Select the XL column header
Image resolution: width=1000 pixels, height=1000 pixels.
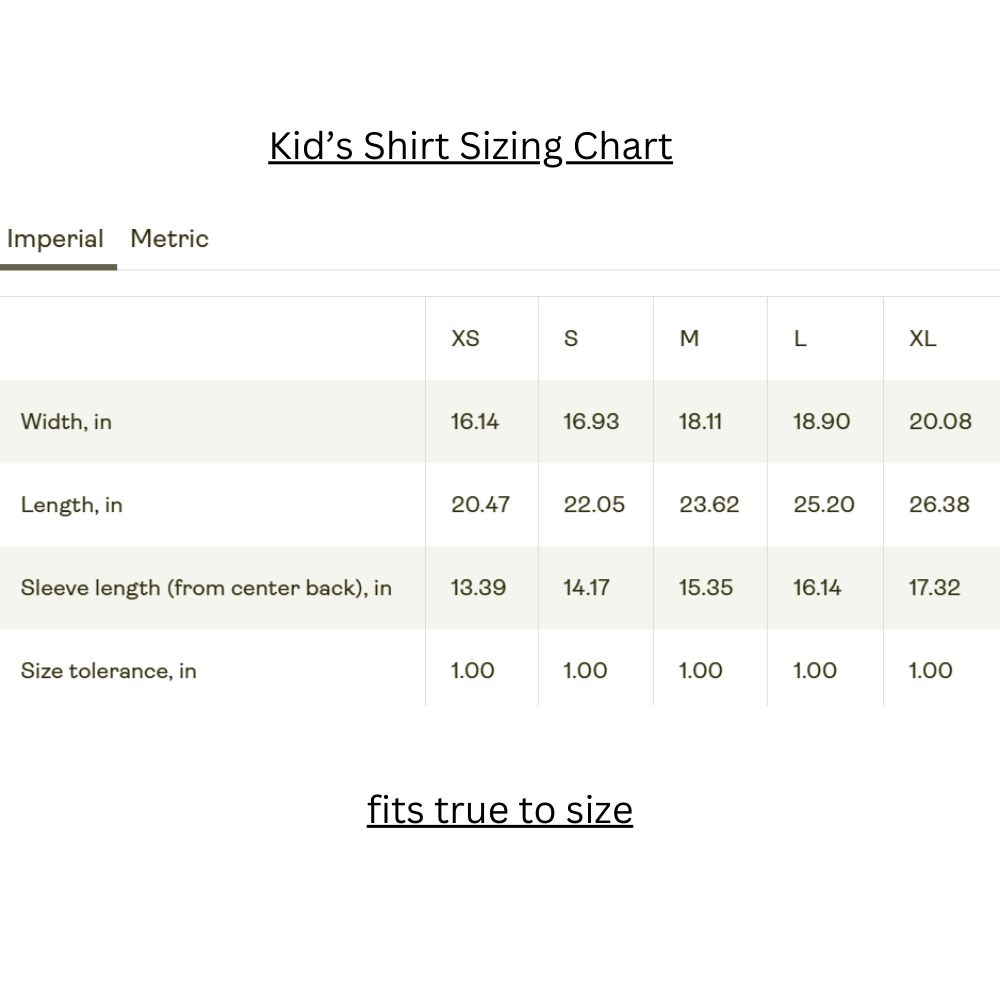pos(922,338)
